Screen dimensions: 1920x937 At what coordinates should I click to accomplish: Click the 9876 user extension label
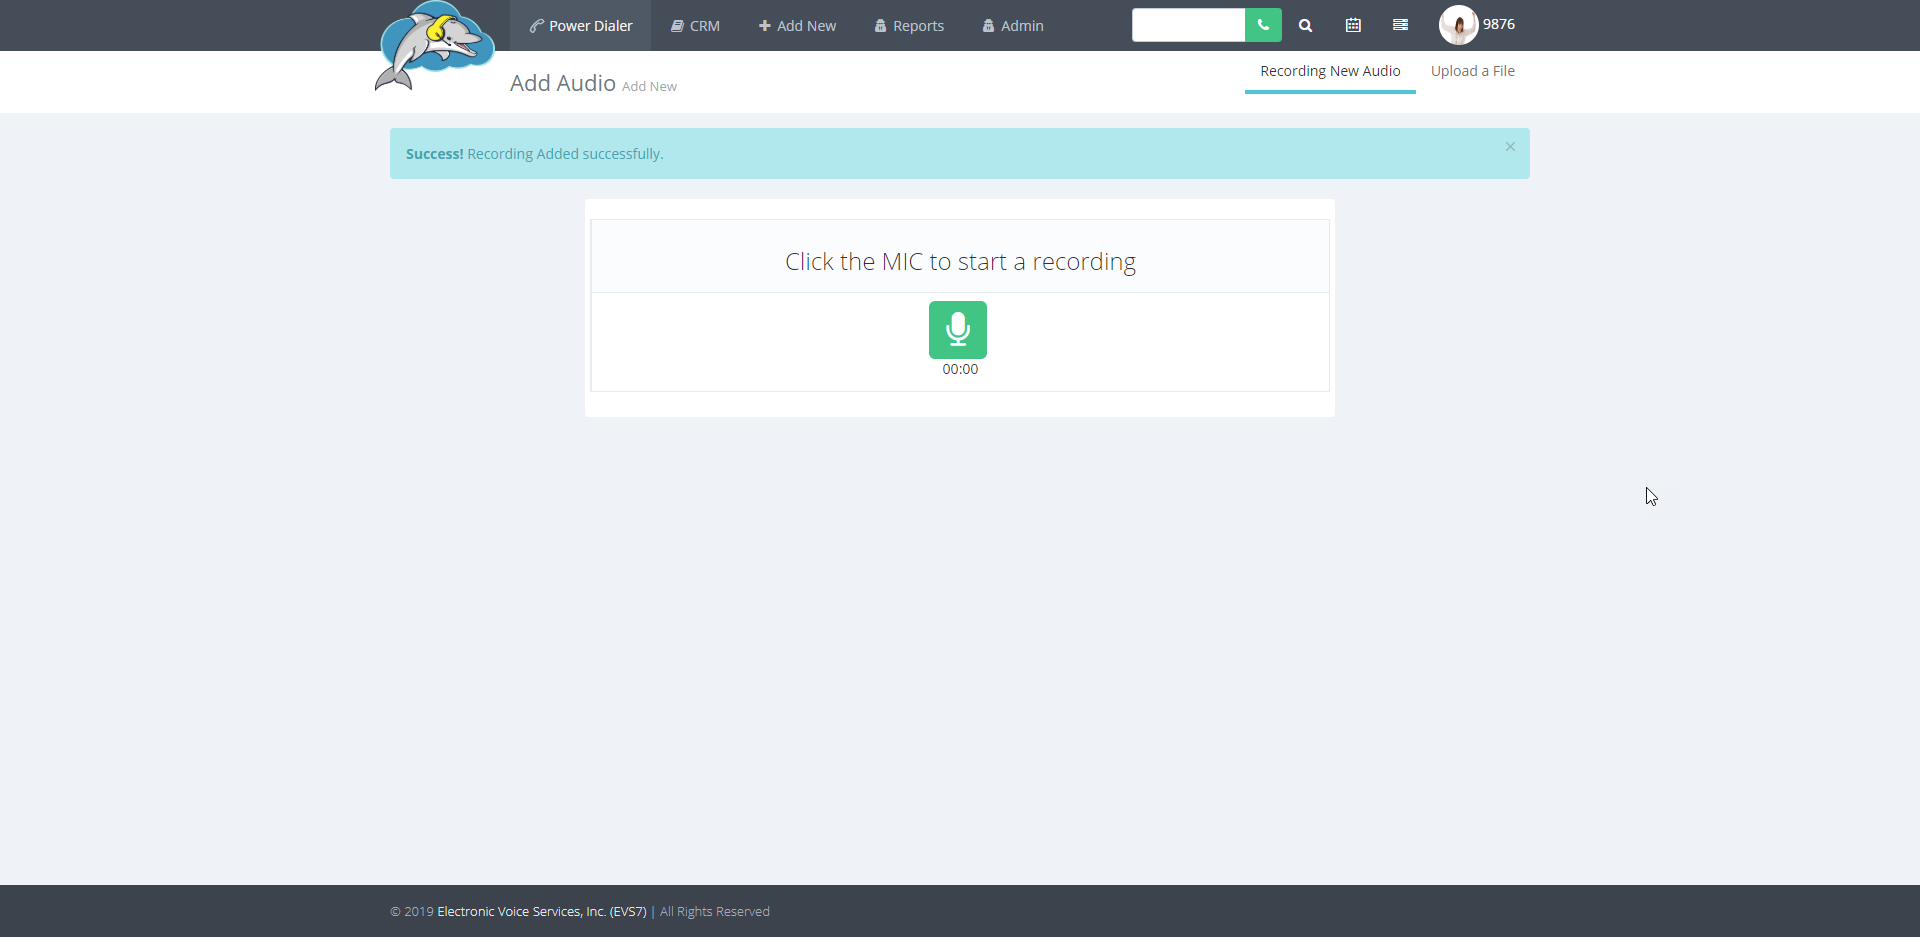[1498, 24]
